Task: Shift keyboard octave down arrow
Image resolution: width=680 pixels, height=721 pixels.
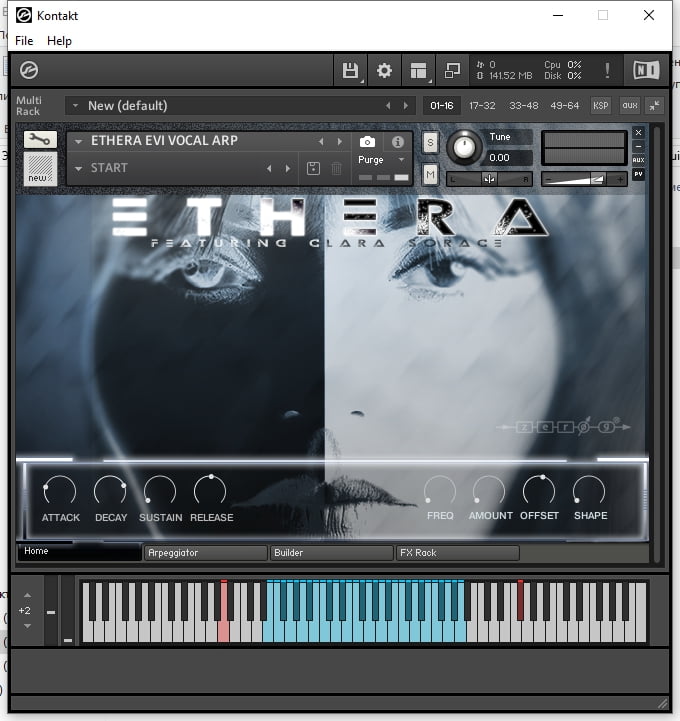Action: tap(27, 626)
